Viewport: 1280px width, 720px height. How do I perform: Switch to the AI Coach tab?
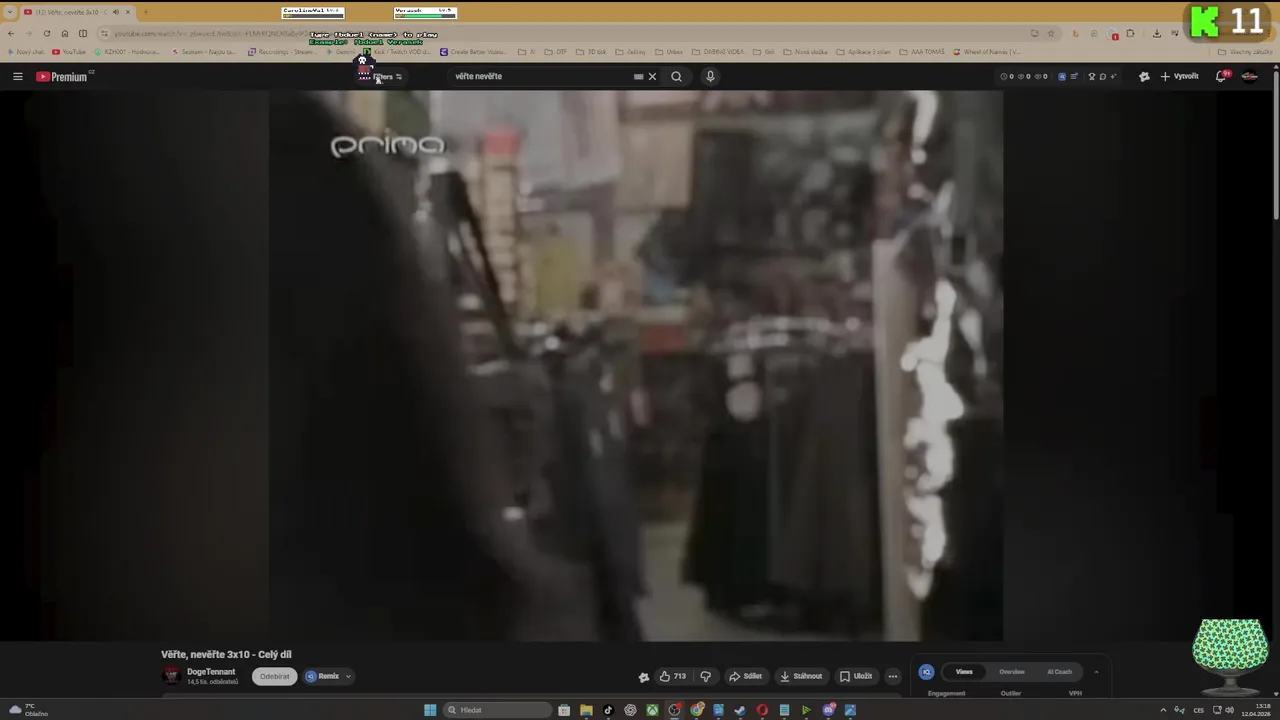tap(1059, 672)
